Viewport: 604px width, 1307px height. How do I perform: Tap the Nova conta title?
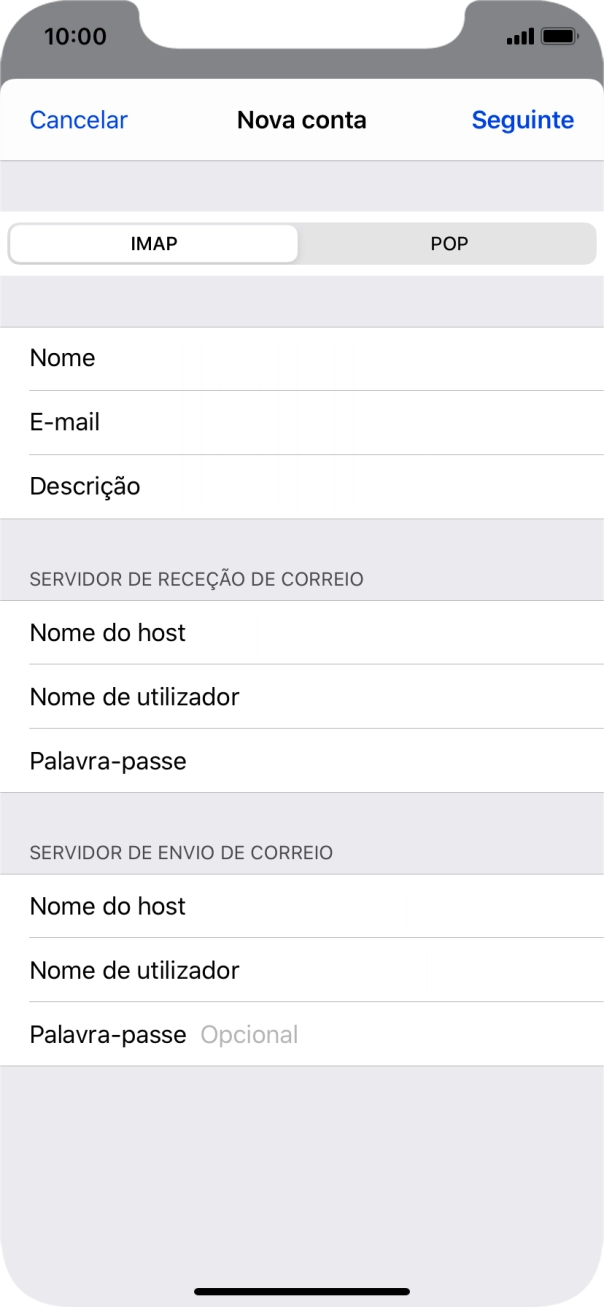tap(301, 119)
